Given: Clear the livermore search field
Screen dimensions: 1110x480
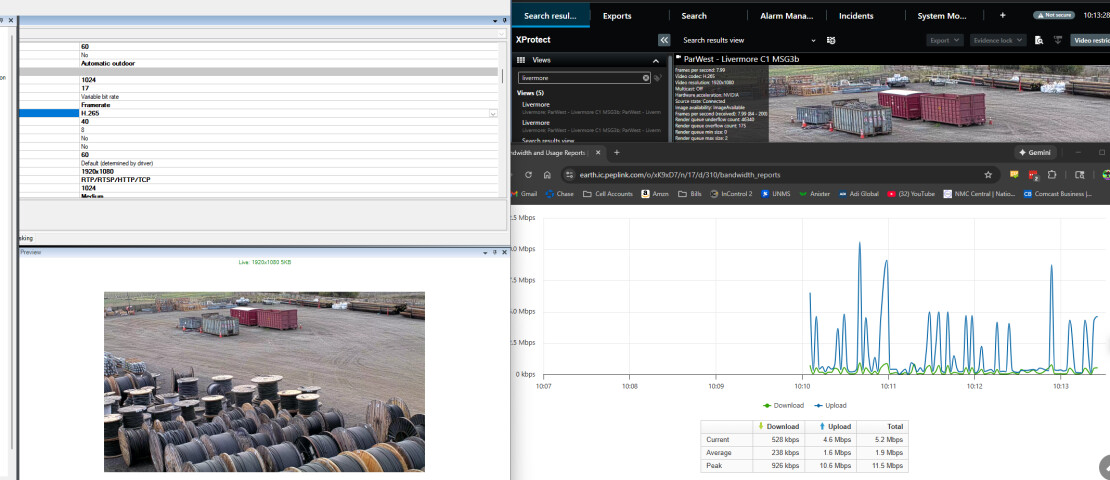Looking at the screenshot, I should click(646, 77).
